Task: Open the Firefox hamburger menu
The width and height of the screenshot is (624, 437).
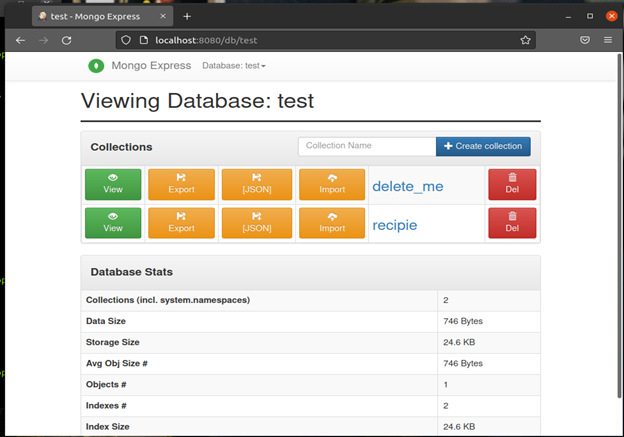Action: [x=608, y=40]
